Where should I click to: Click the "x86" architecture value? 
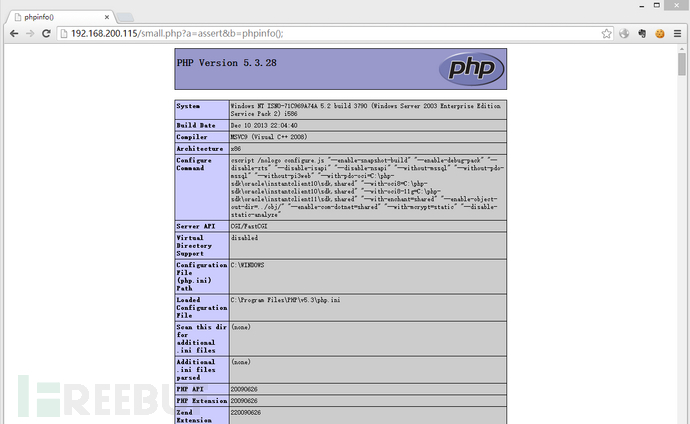tap(236, 149)
